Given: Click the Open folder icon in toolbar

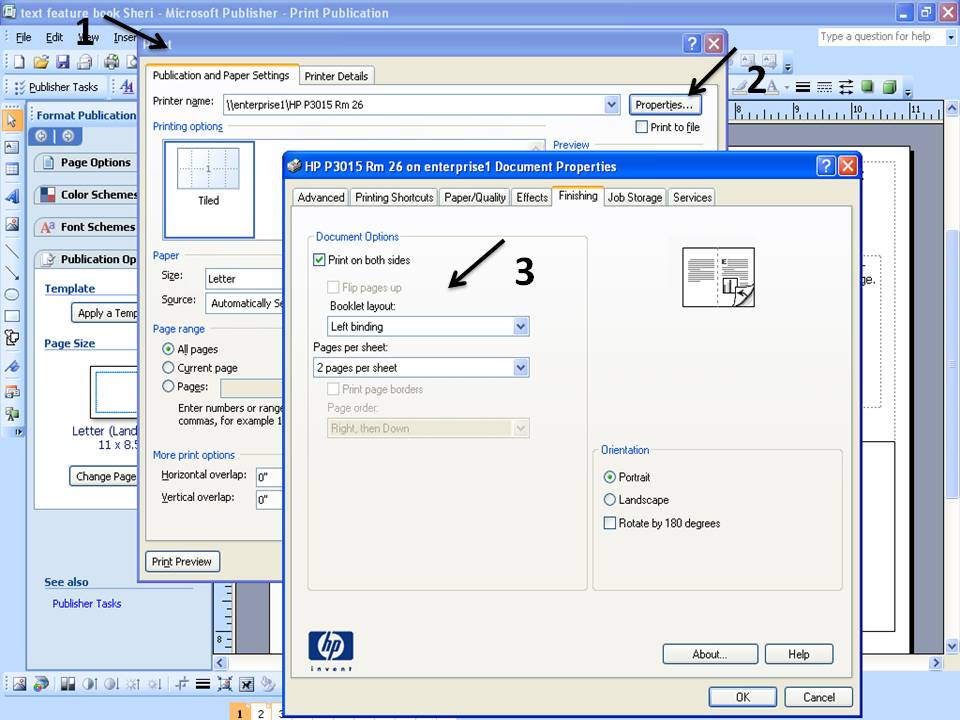Looking at the screenshot, I should pyautogui.click(x=40, y=62).
